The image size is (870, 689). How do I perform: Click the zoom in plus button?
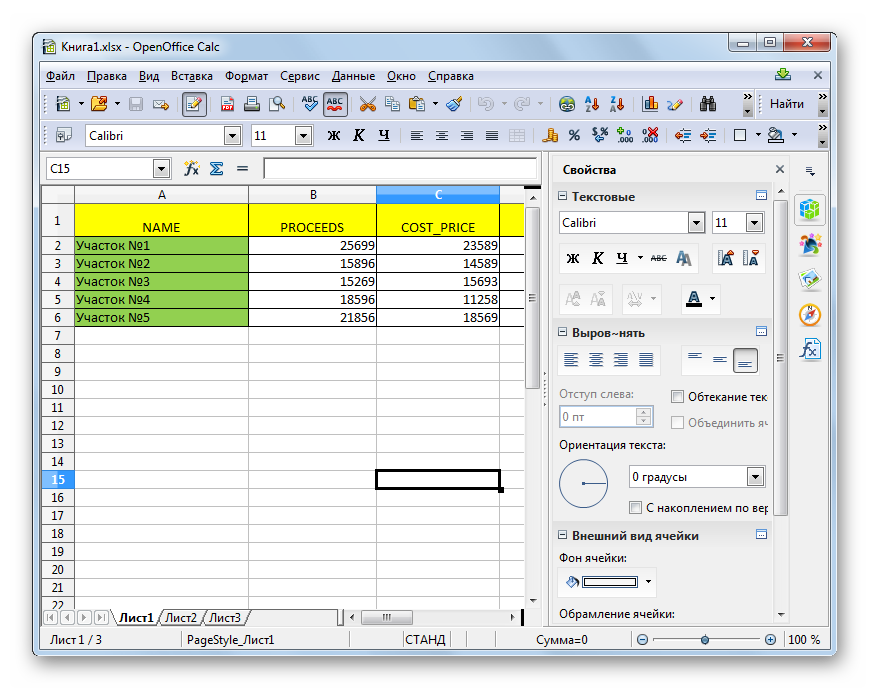coord(770,640)
